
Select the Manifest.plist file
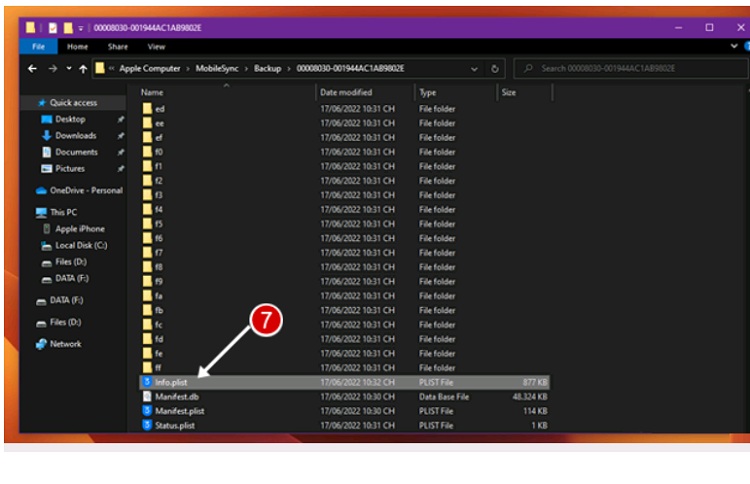[344, 411]
